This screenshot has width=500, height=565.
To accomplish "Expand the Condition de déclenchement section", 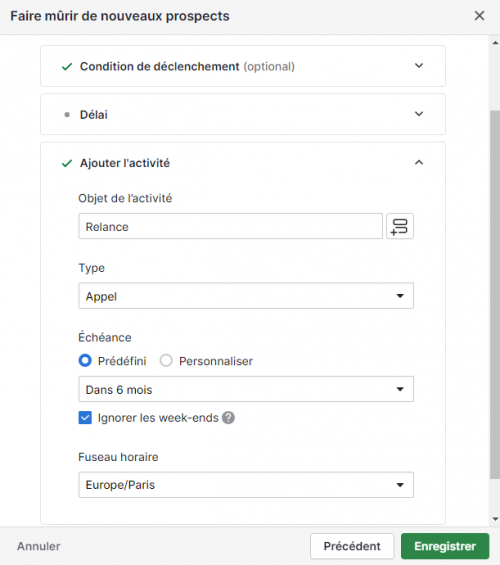I will (x=419, y=66).
